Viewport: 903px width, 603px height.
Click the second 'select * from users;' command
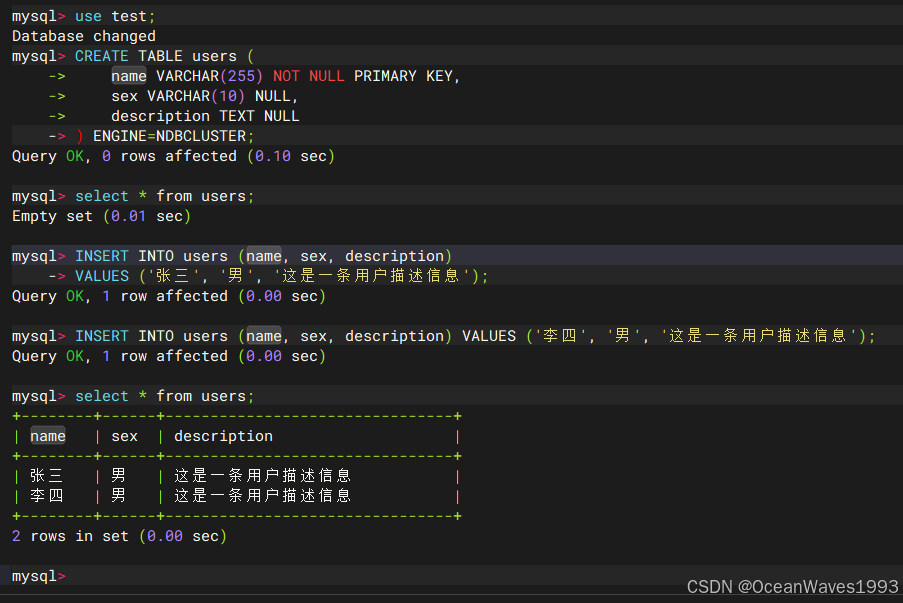(x=133, y=396)
